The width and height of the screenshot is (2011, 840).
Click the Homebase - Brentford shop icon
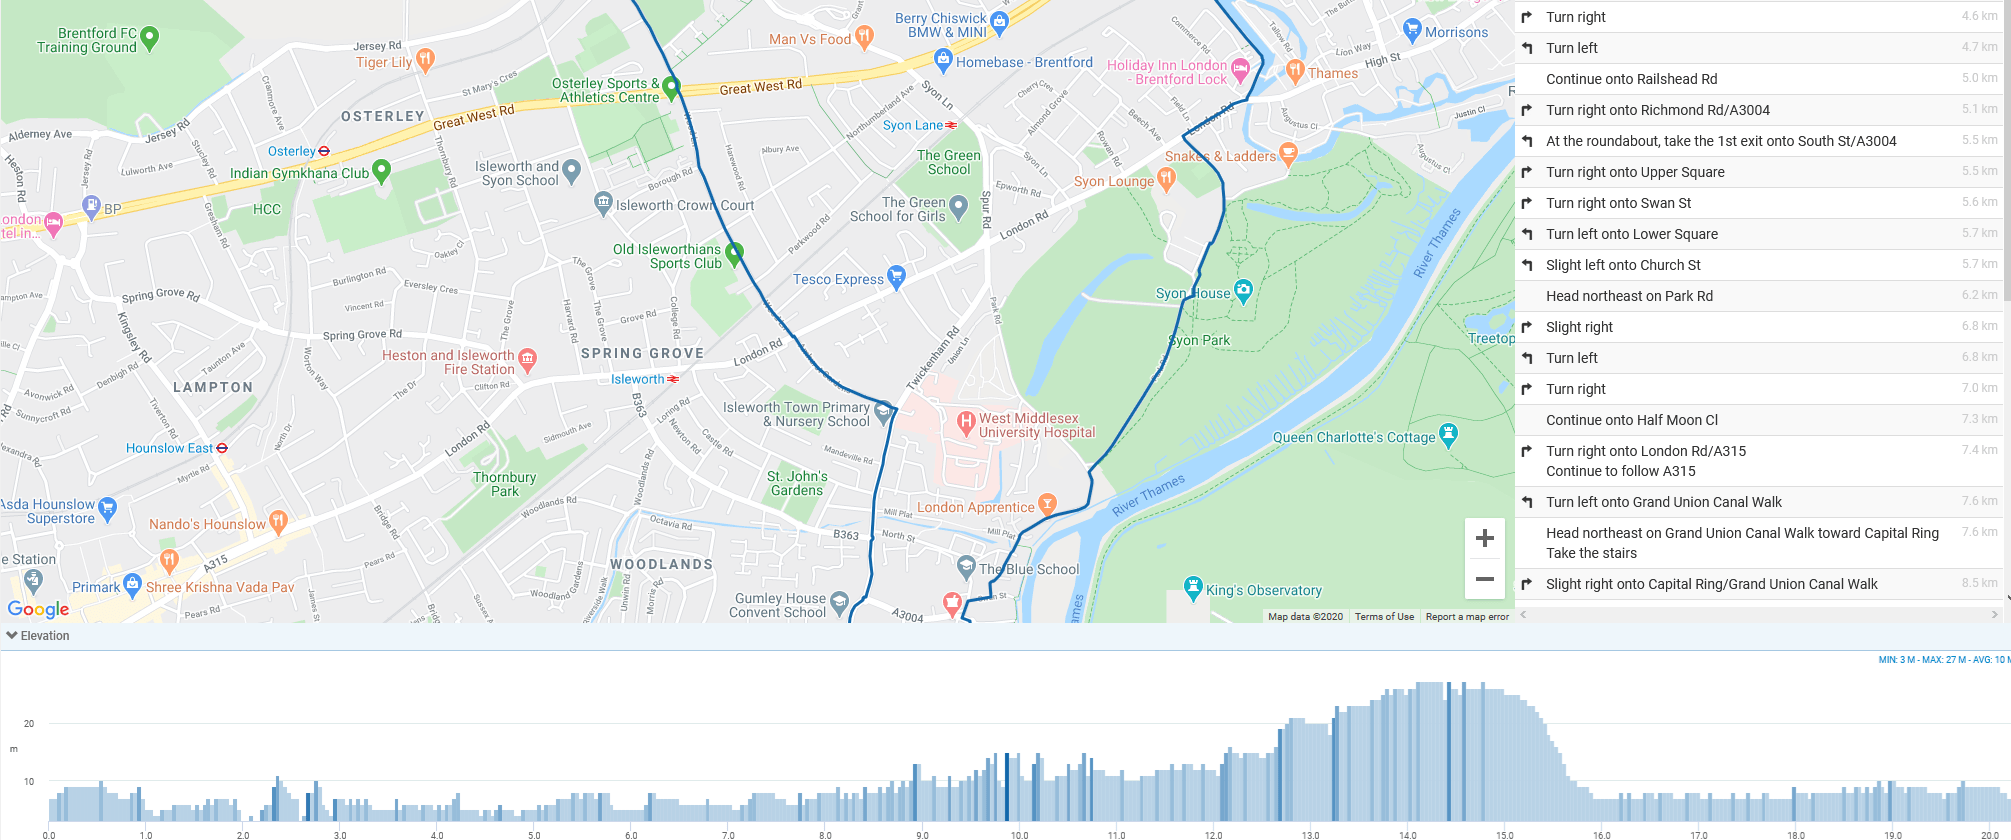point(943,60)
